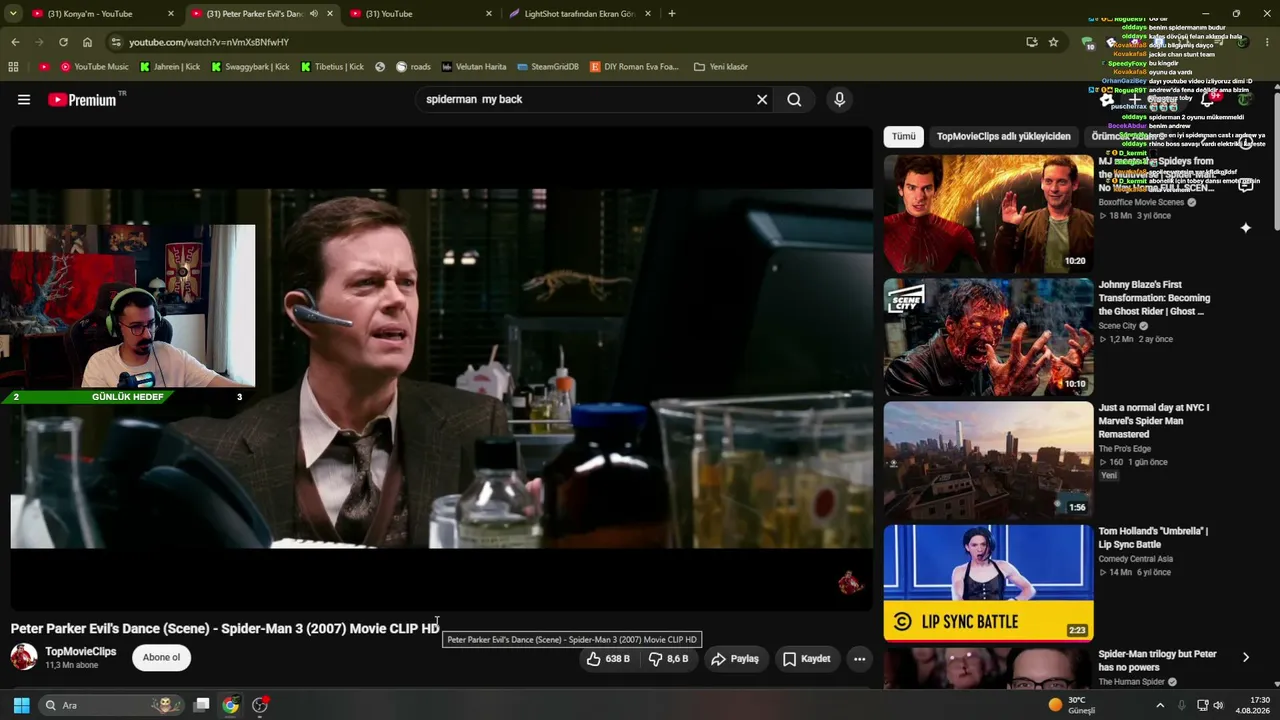Open 'Just a normal day at NYC' thumbnail
The image size is (1280, 720).
click(x=988, y=461)
